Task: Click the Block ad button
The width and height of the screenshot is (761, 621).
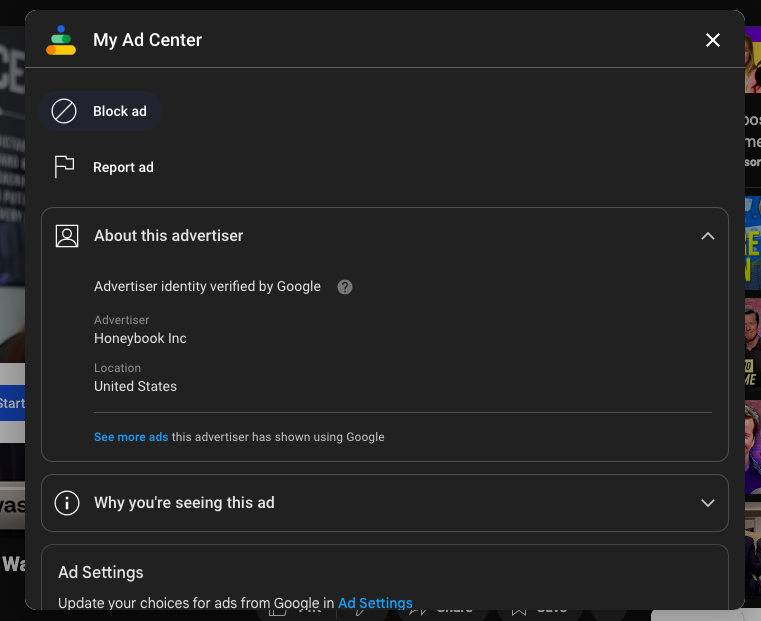Action: tap(100, 111)
